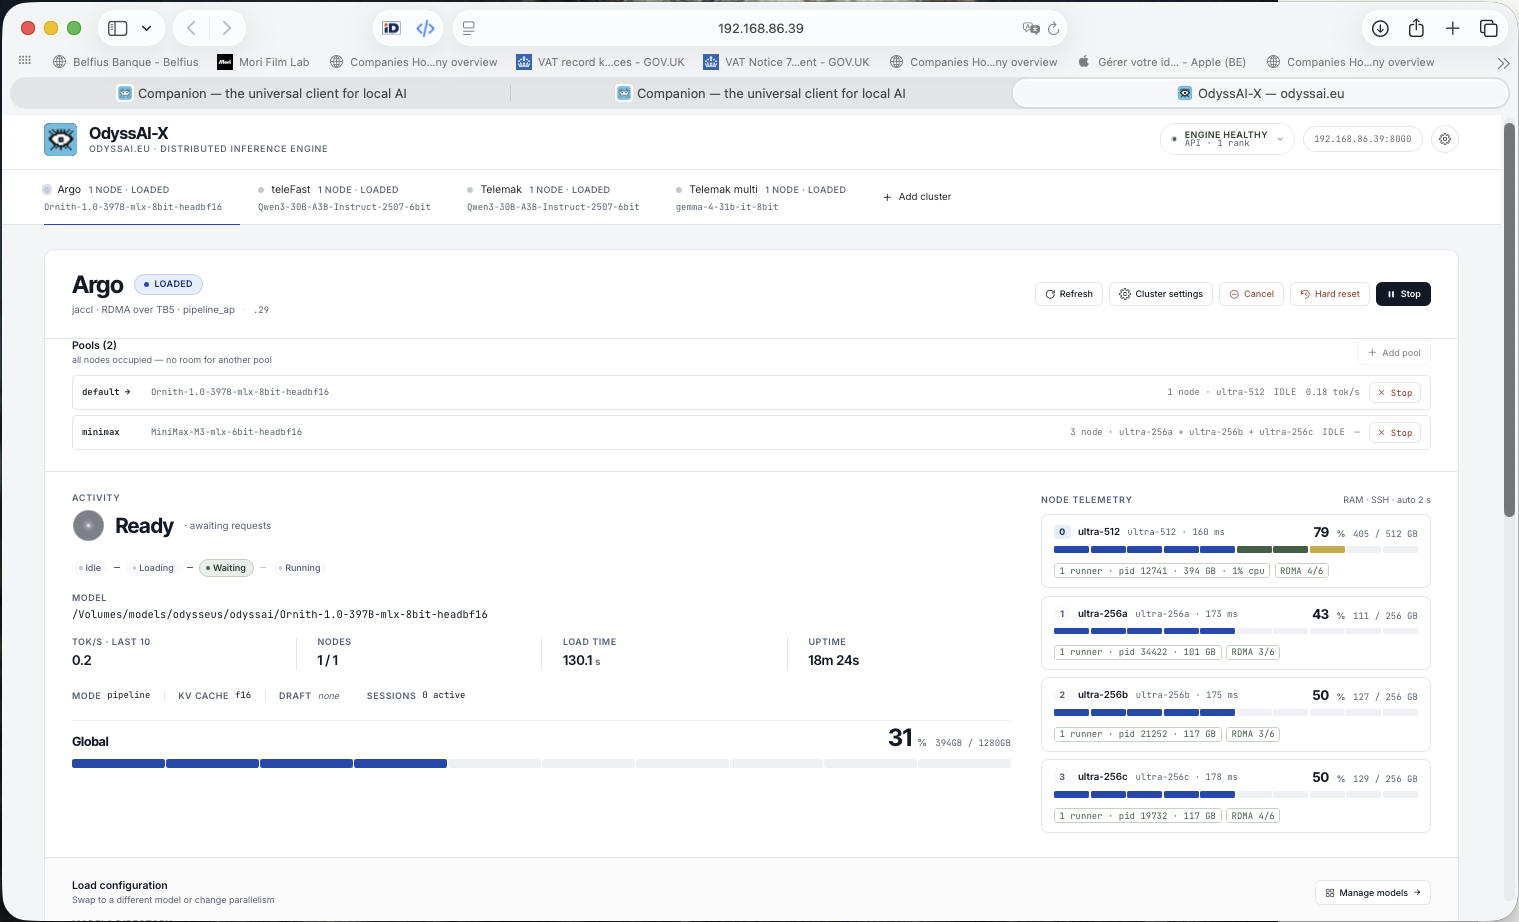Click the model path under MODEL

280,615
